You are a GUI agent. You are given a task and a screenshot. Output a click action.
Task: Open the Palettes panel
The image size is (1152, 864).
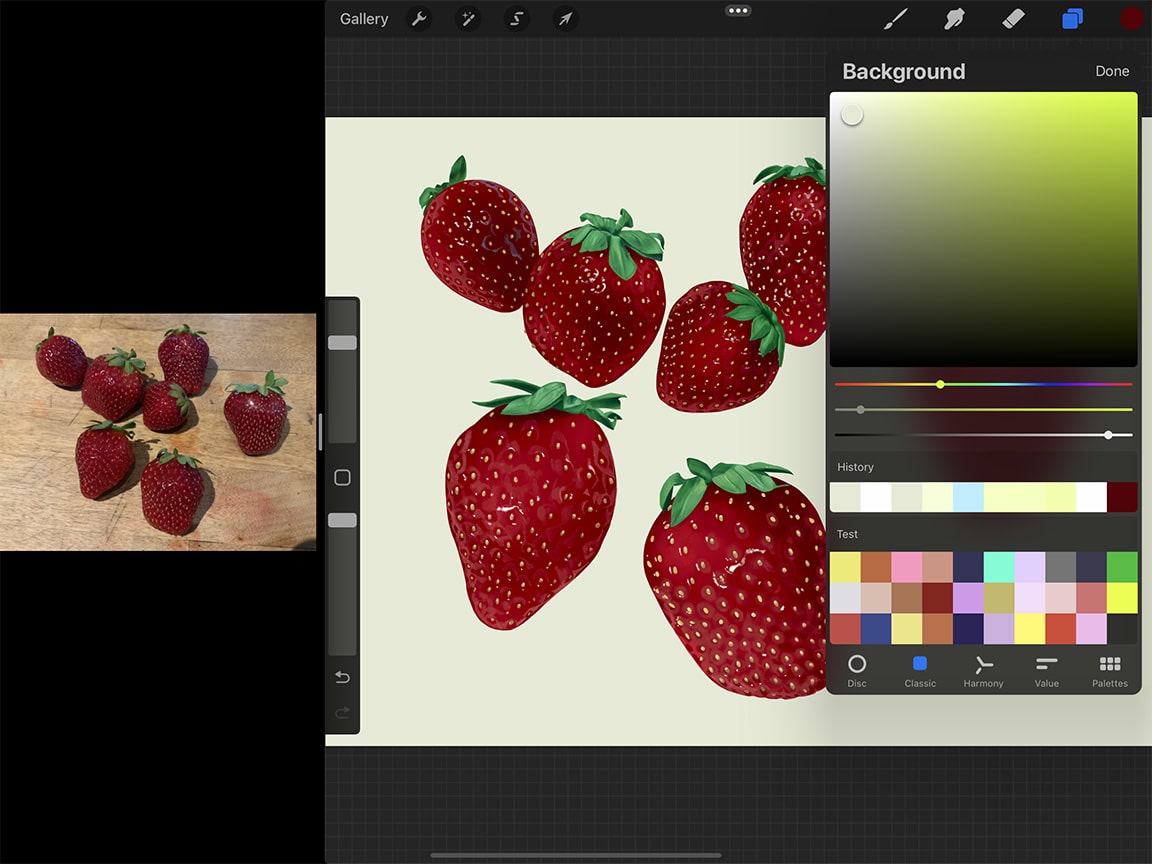pyautogui.click(x=1109, y=670)
